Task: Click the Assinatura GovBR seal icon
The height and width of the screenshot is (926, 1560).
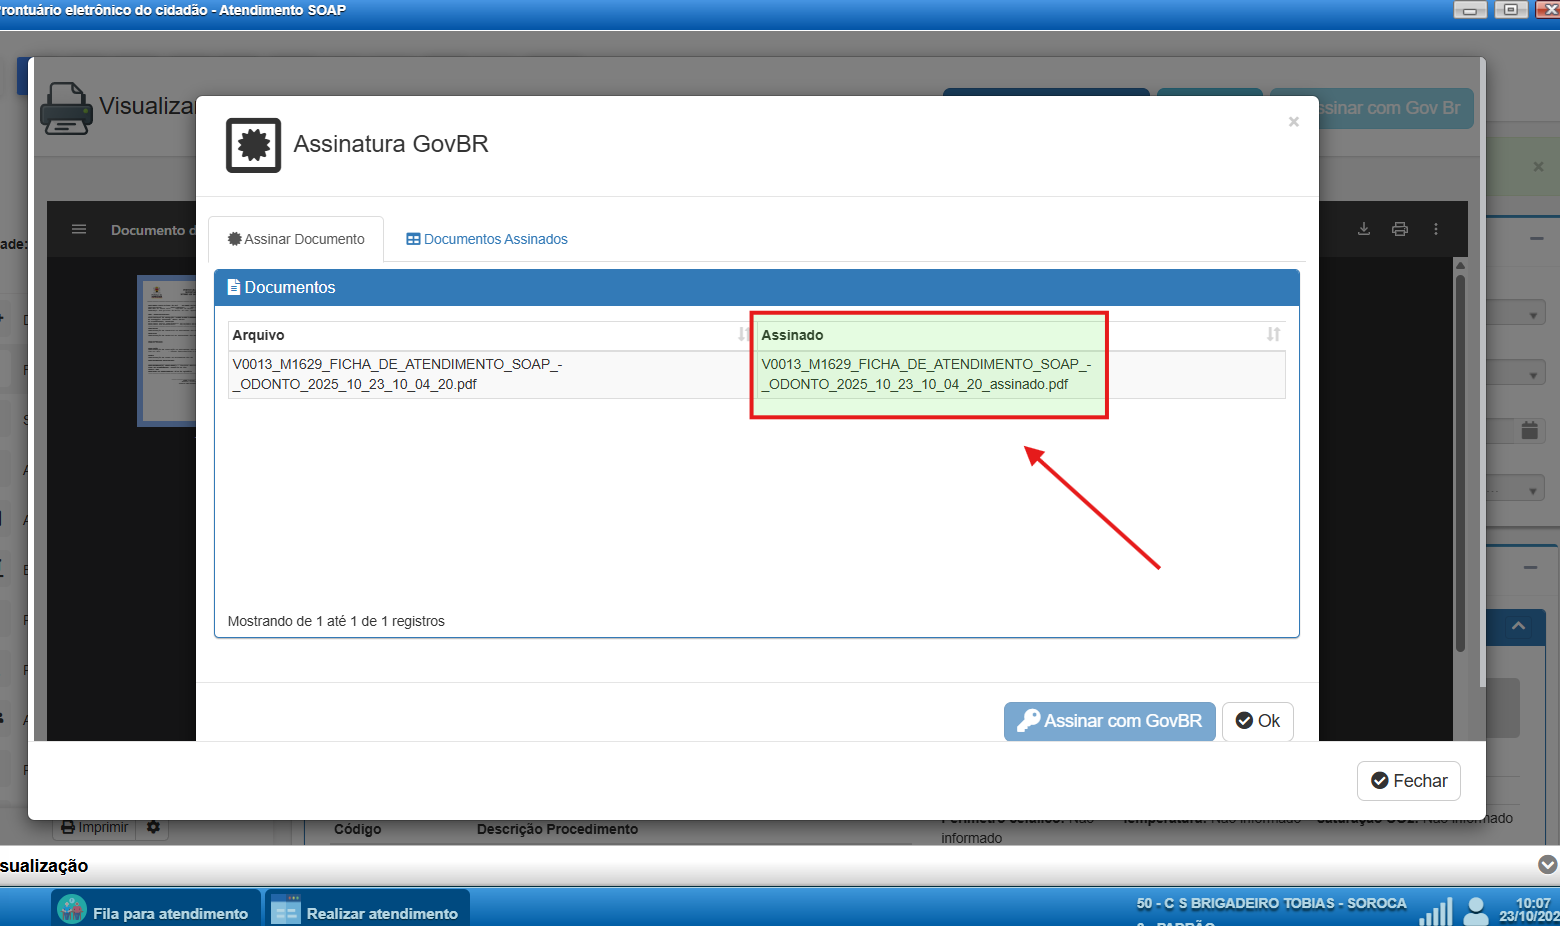Action: click(x=253, y=145)
